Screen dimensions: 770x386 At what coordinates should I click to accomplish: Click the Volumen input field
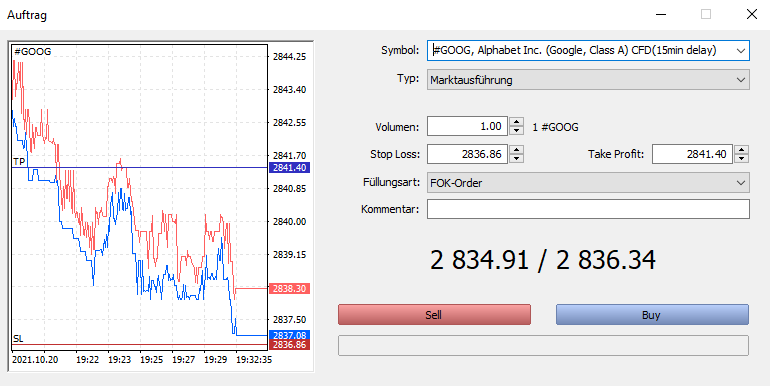pos(467,127)
